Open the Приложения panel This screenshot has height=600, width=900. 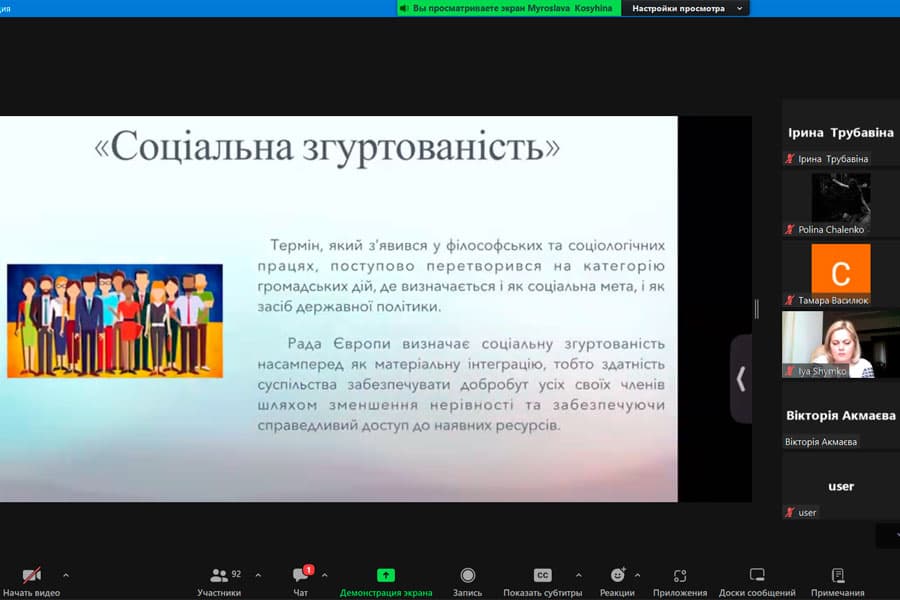pyautogui.click(x=679, y=575)
